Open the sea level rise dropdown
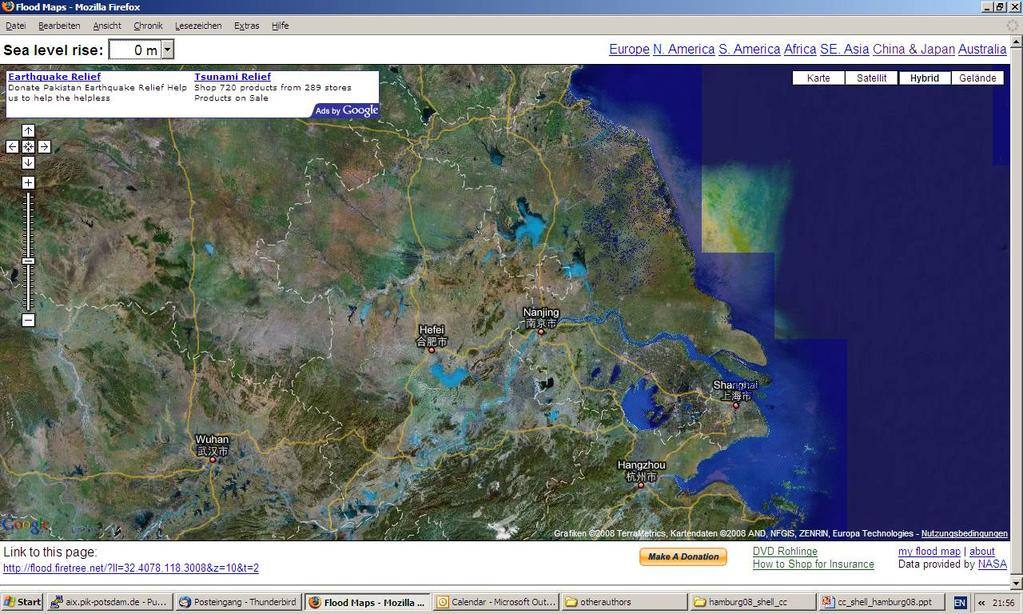This screenshot has width=1023, height=614. point(168,50)
